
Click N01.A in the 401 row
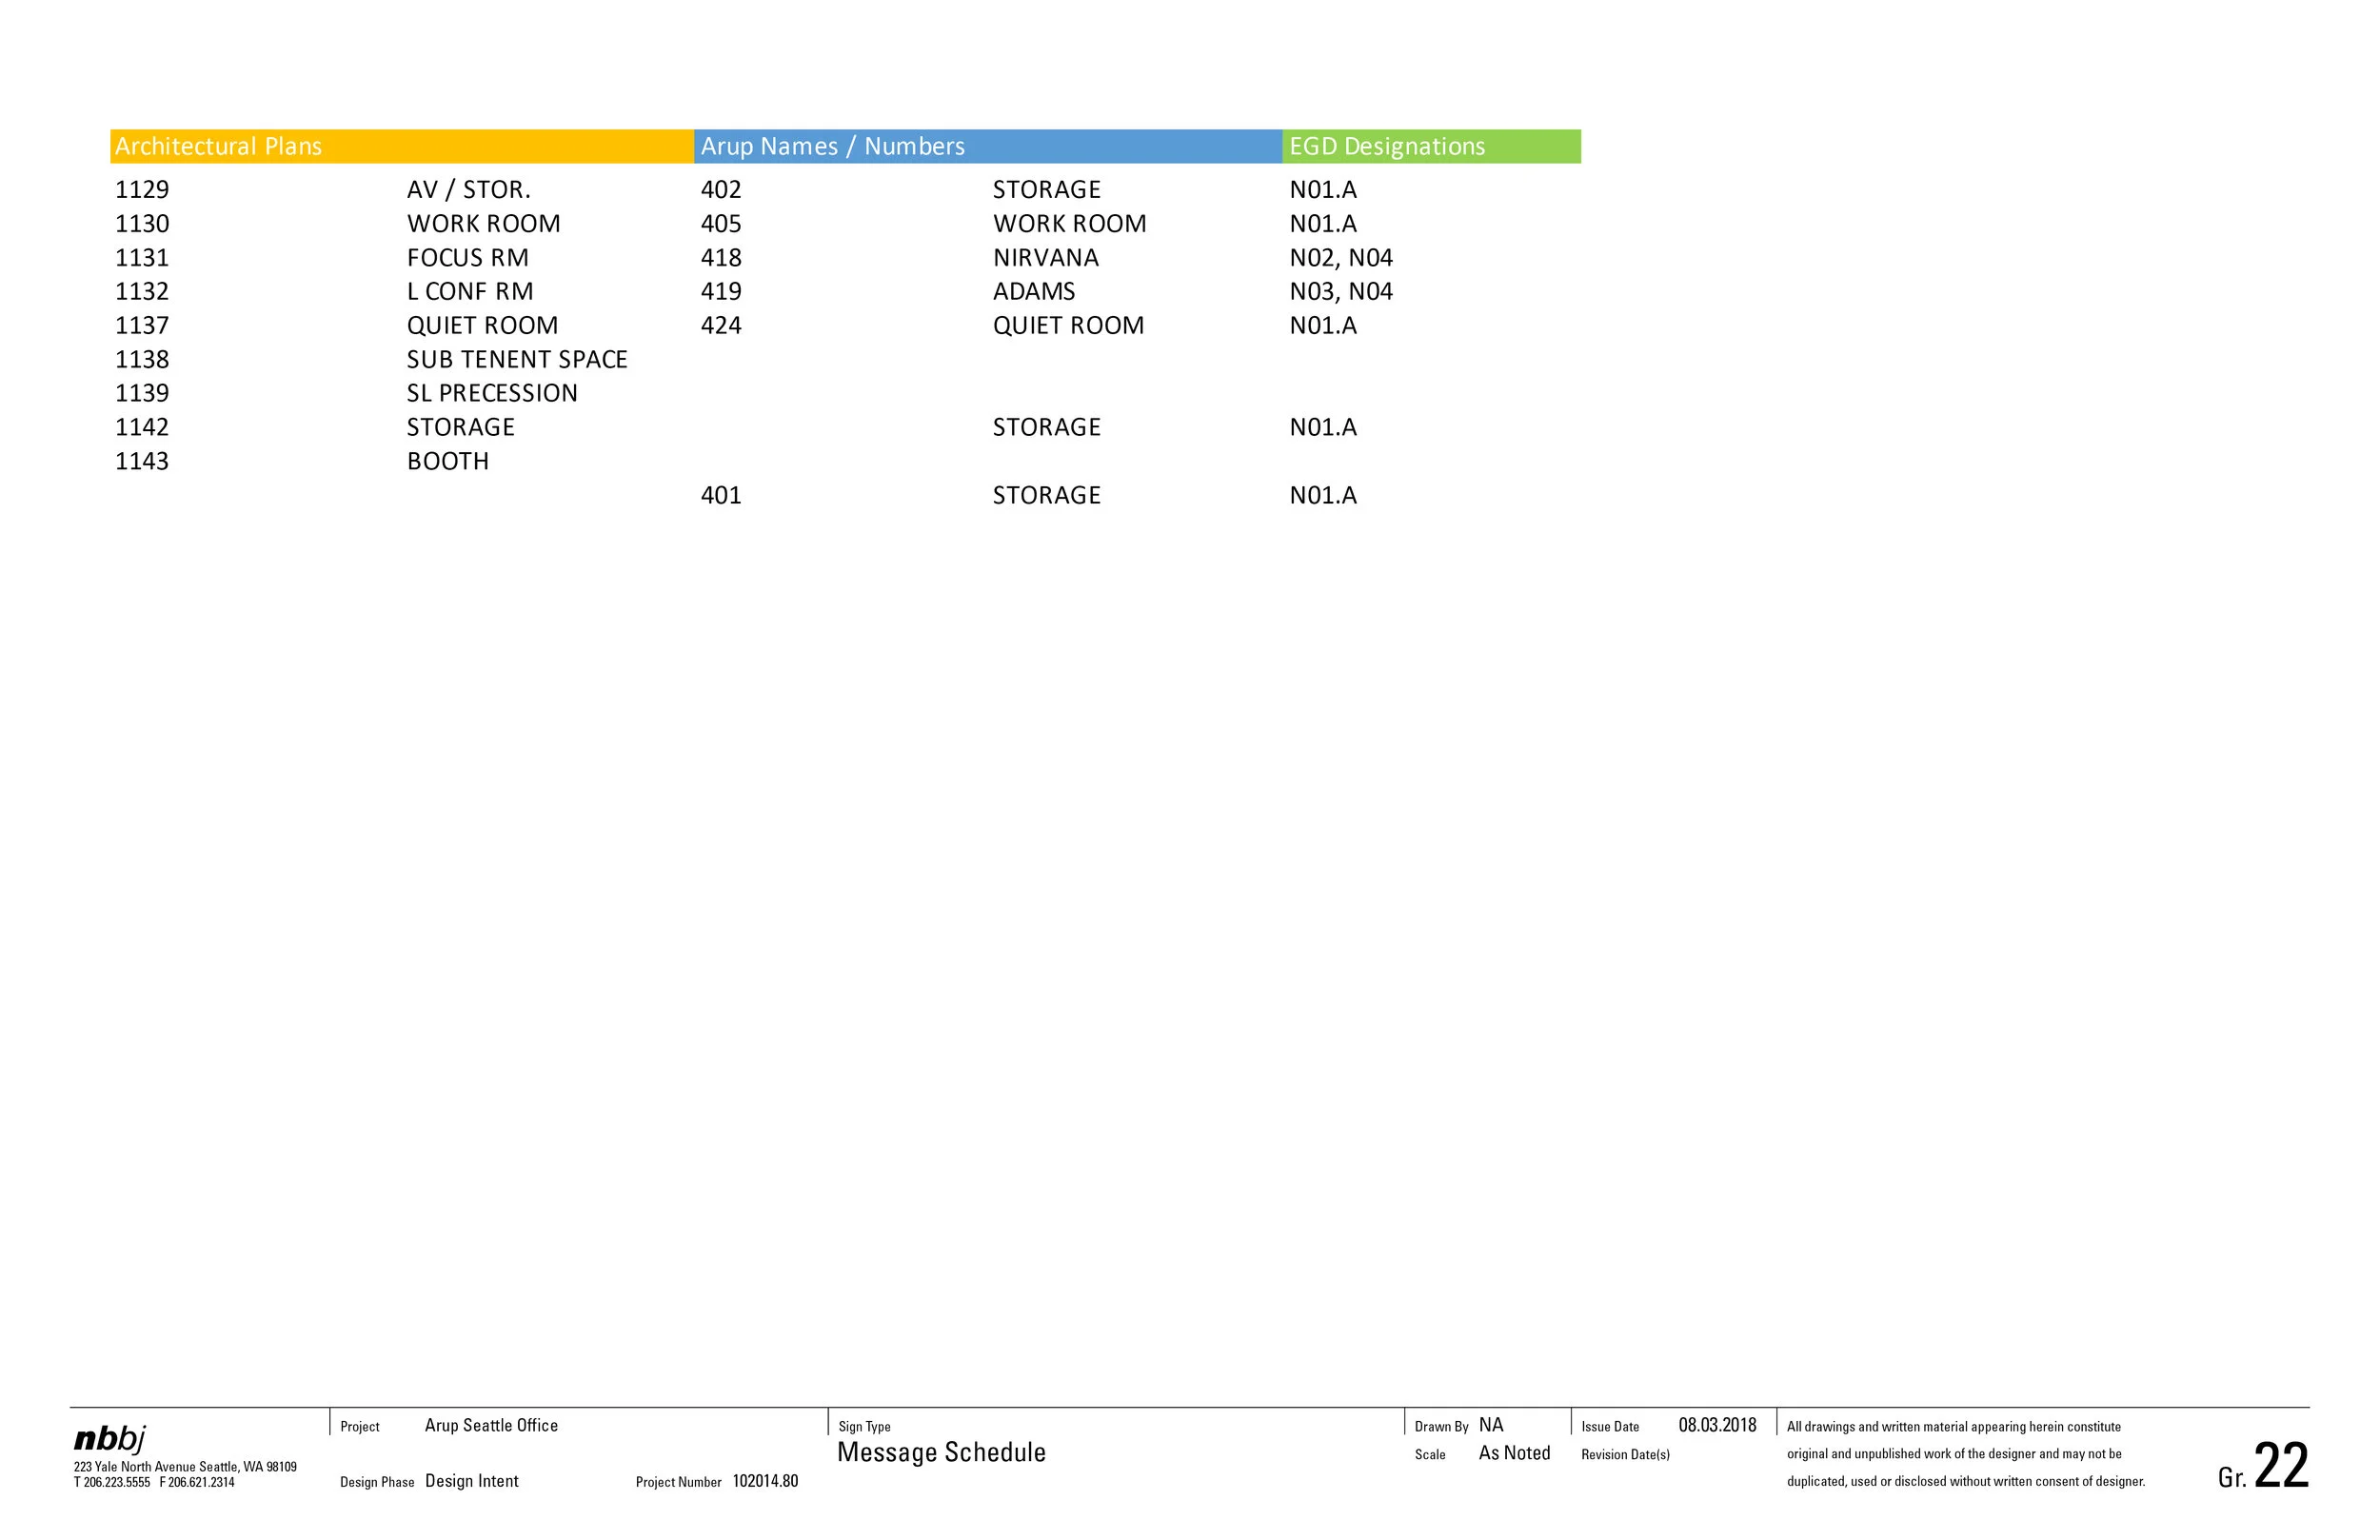tap(1323, 496)
